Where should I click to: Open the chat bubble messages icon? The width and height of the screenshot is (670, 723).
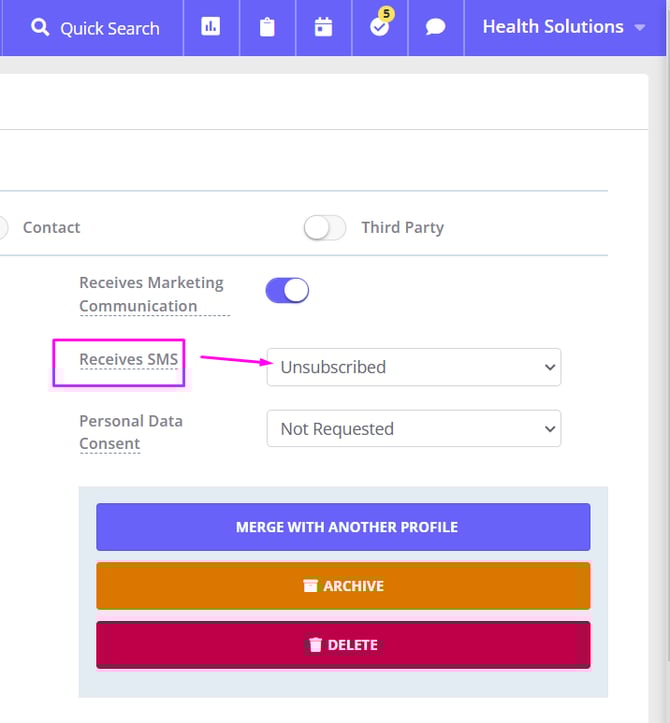435,28
